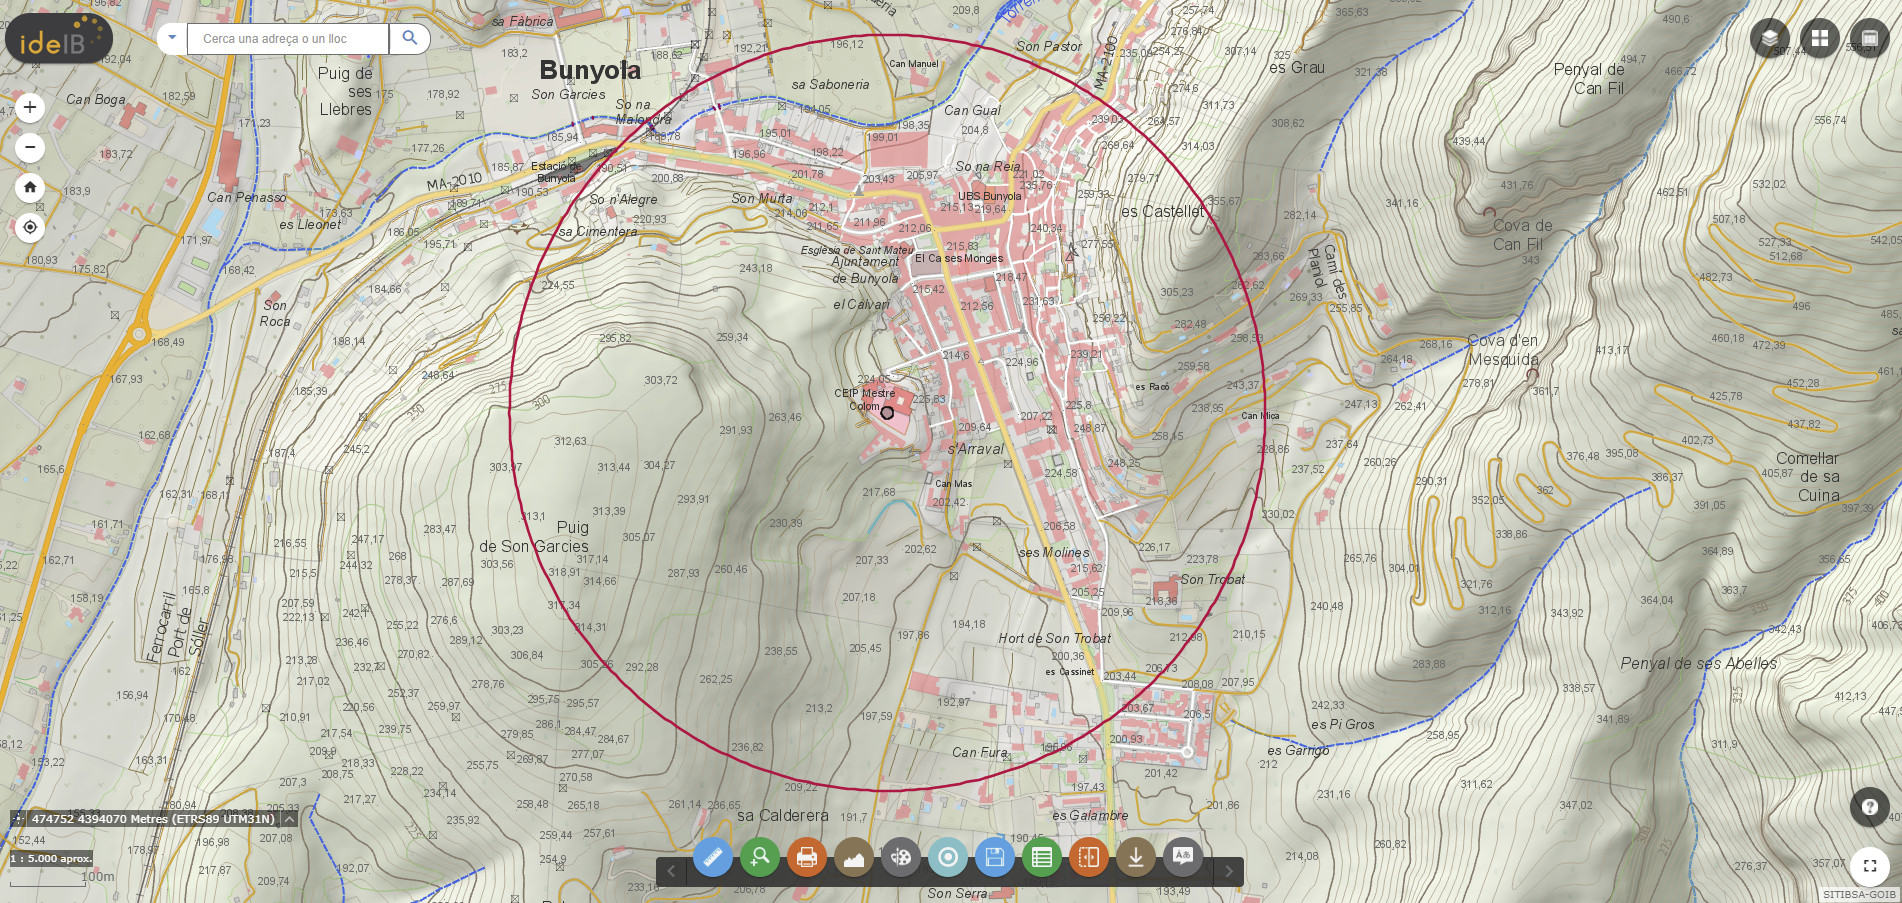Open the green attribute table list tool

coord(1042,857)
